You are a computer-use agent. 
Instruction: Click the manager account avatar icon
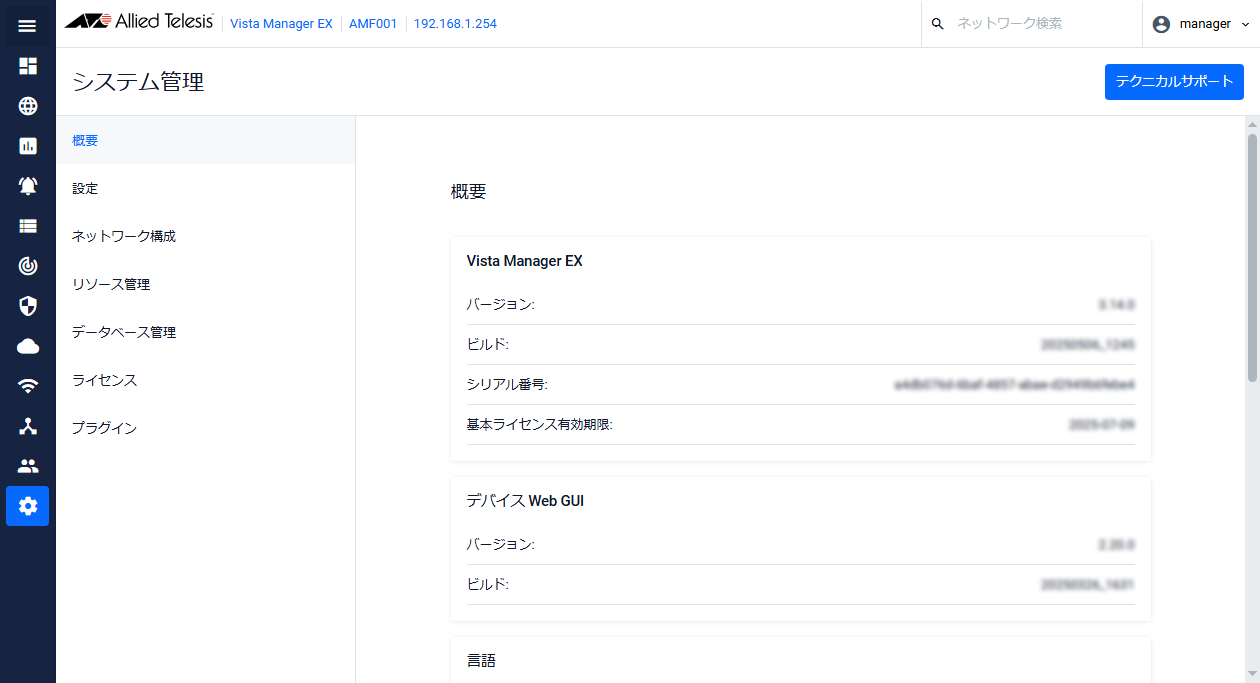point(1161,24)
